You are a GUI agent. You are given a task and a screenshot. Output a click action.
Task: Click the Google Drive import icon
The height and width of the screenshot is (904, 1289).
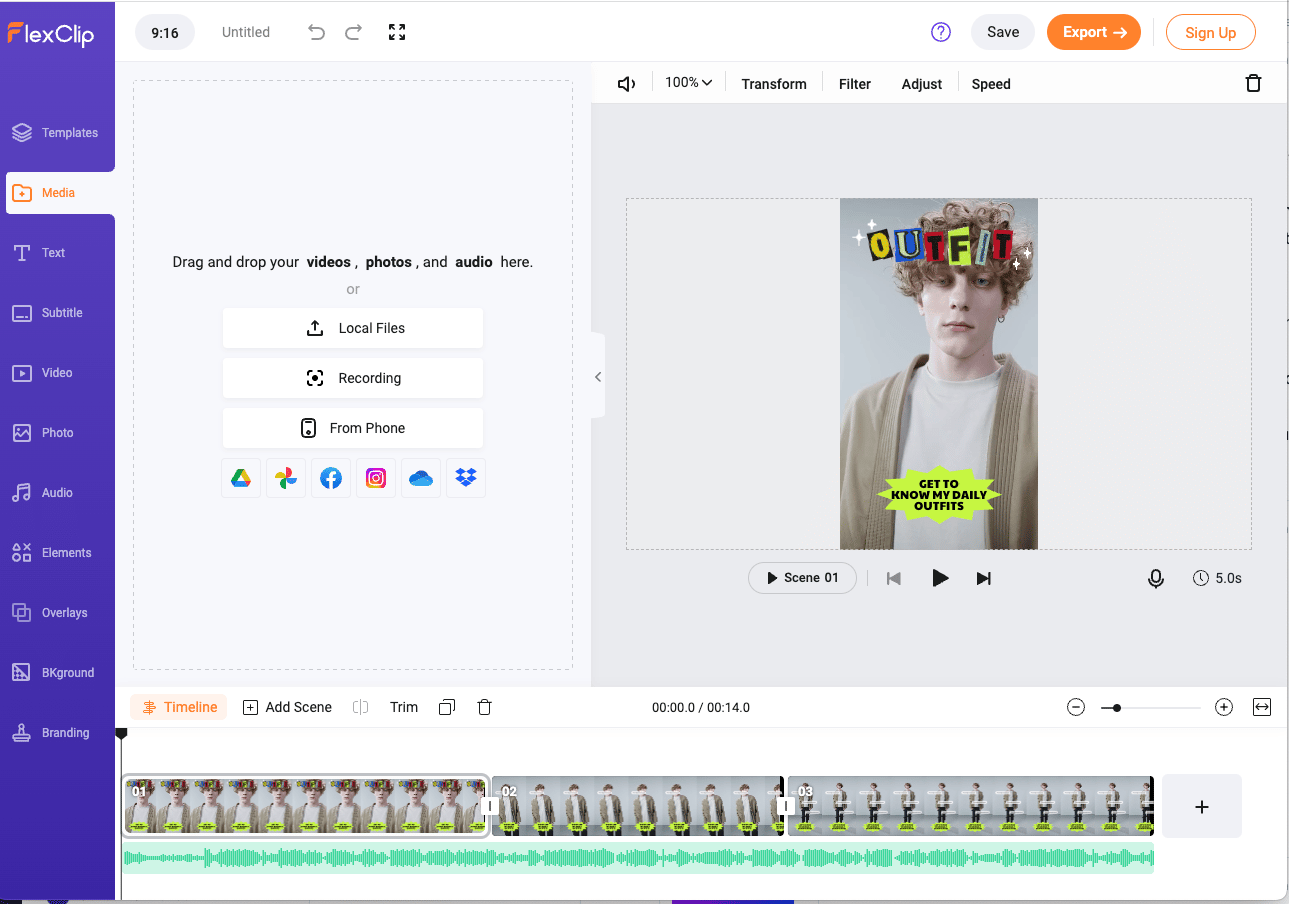(x=241, y=478)
